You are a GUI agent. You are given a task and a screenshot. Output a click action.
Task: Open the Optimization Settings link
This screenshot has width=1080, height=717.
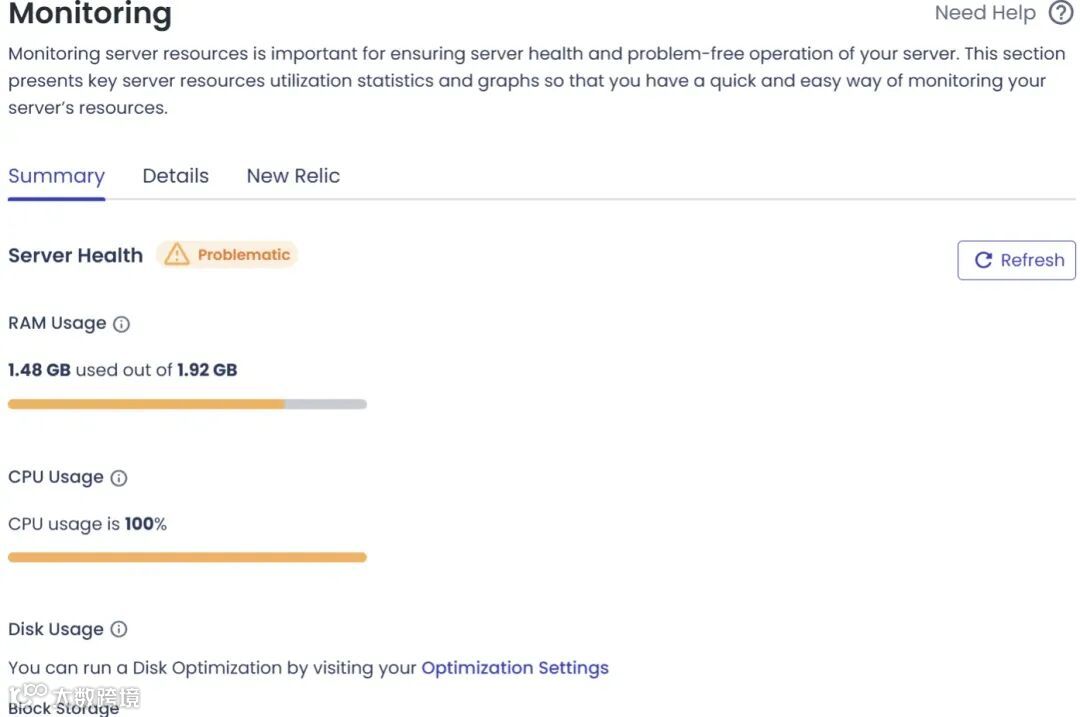click(514, 668)
